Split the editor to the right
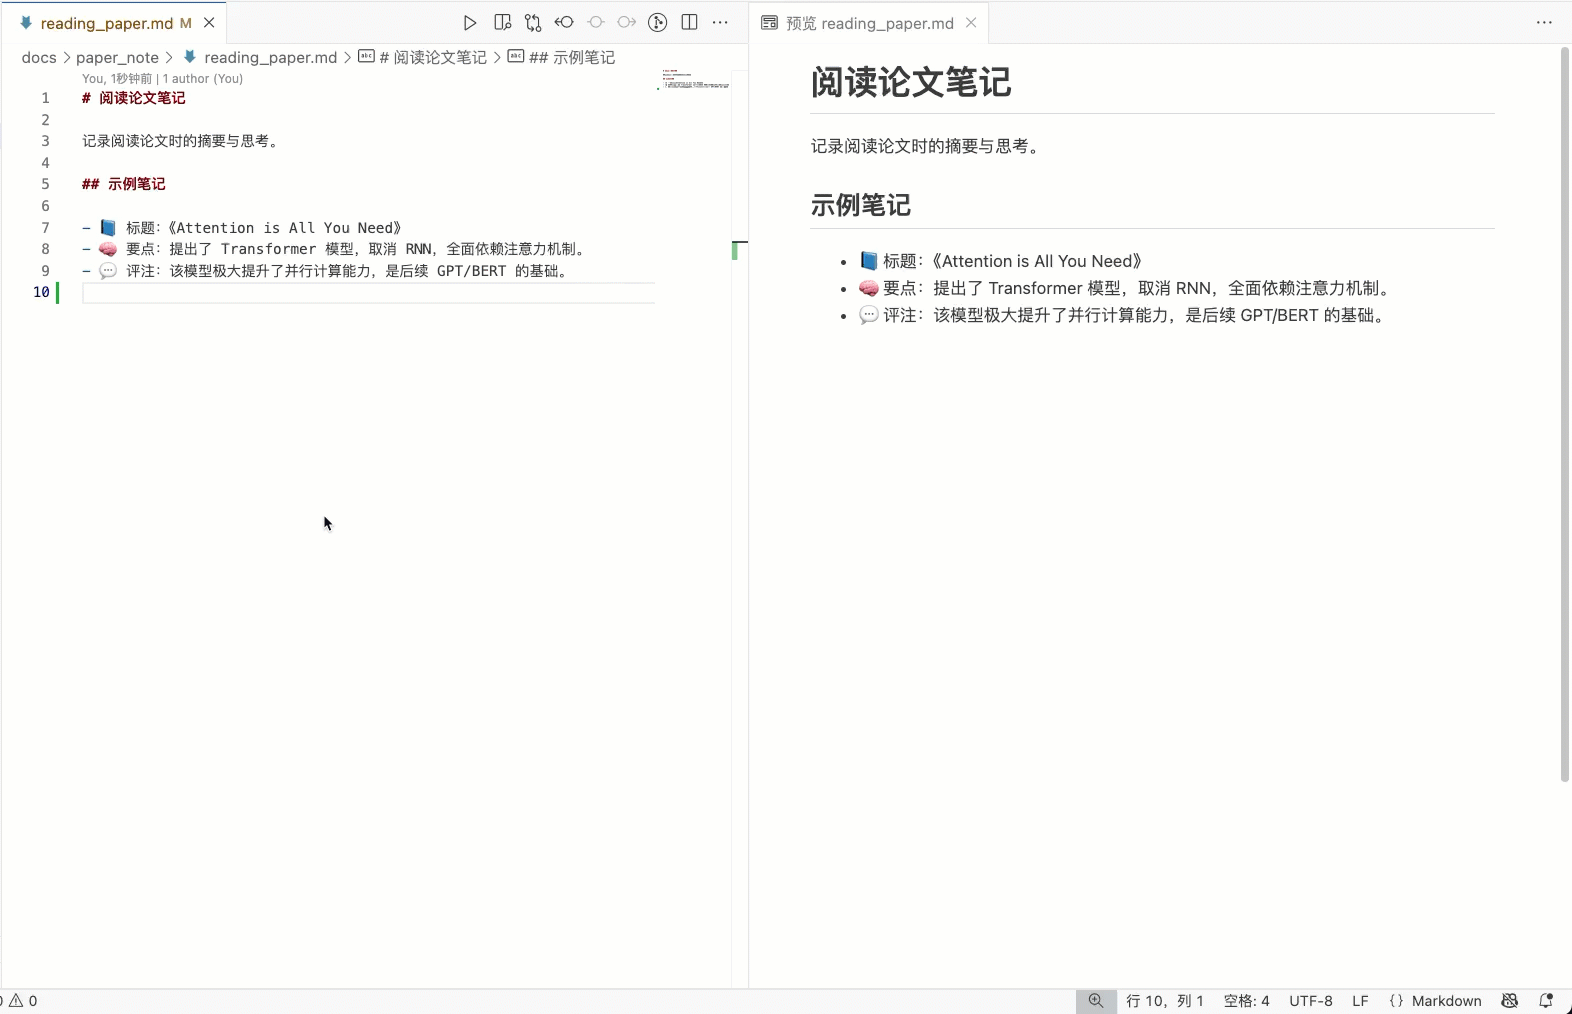This screenshot has height=1014, width=1572. (x=689, y=22)
